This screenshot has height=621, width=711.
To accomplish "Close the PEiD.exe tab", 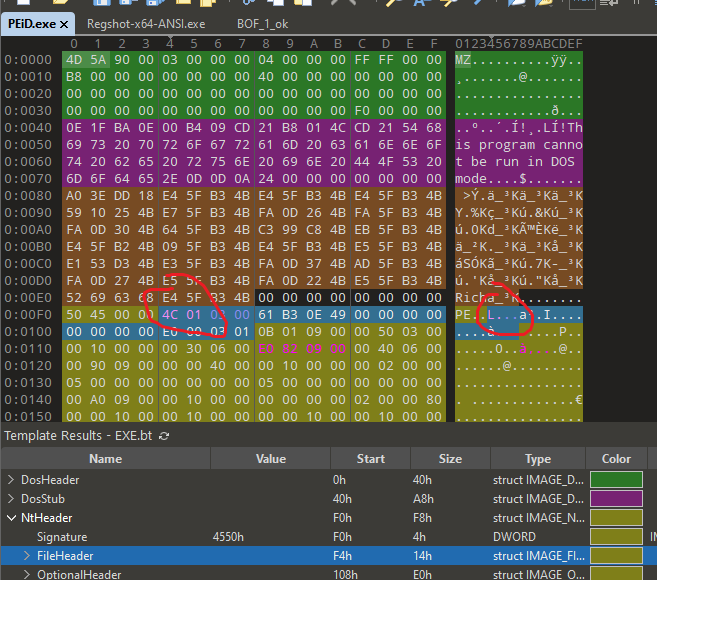I will [64, 24].
